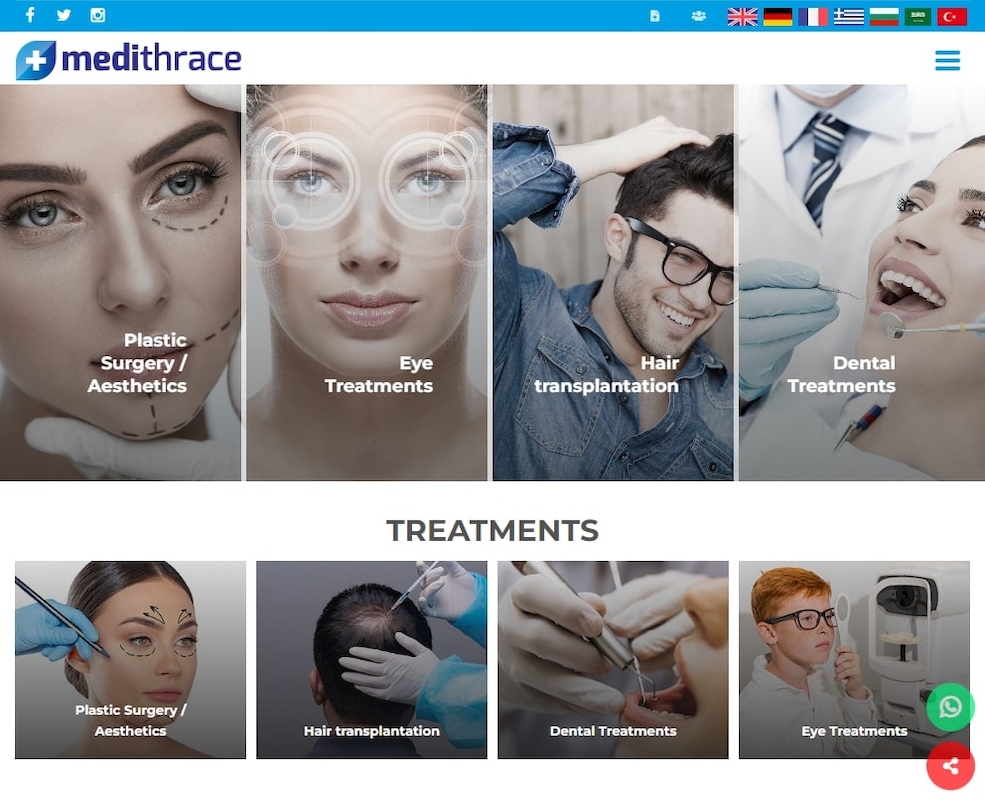Select Eye Treatments thumbnail under Treatments
The image size is (985, 800).
point(854,660)
